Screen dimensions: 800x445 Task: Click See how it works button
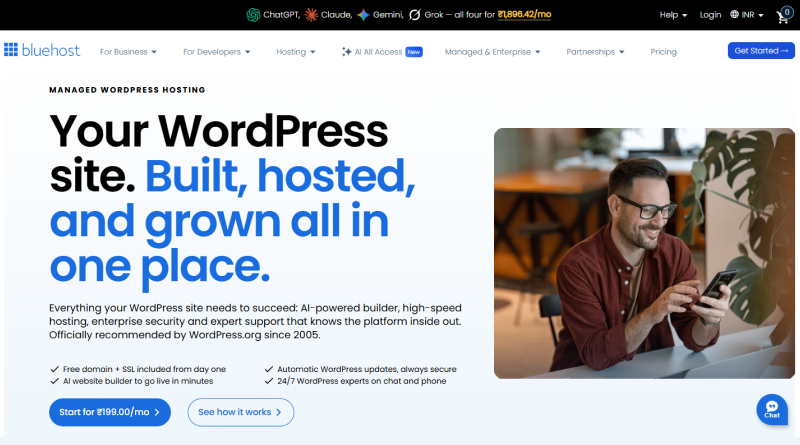click(x=241, y=412)
